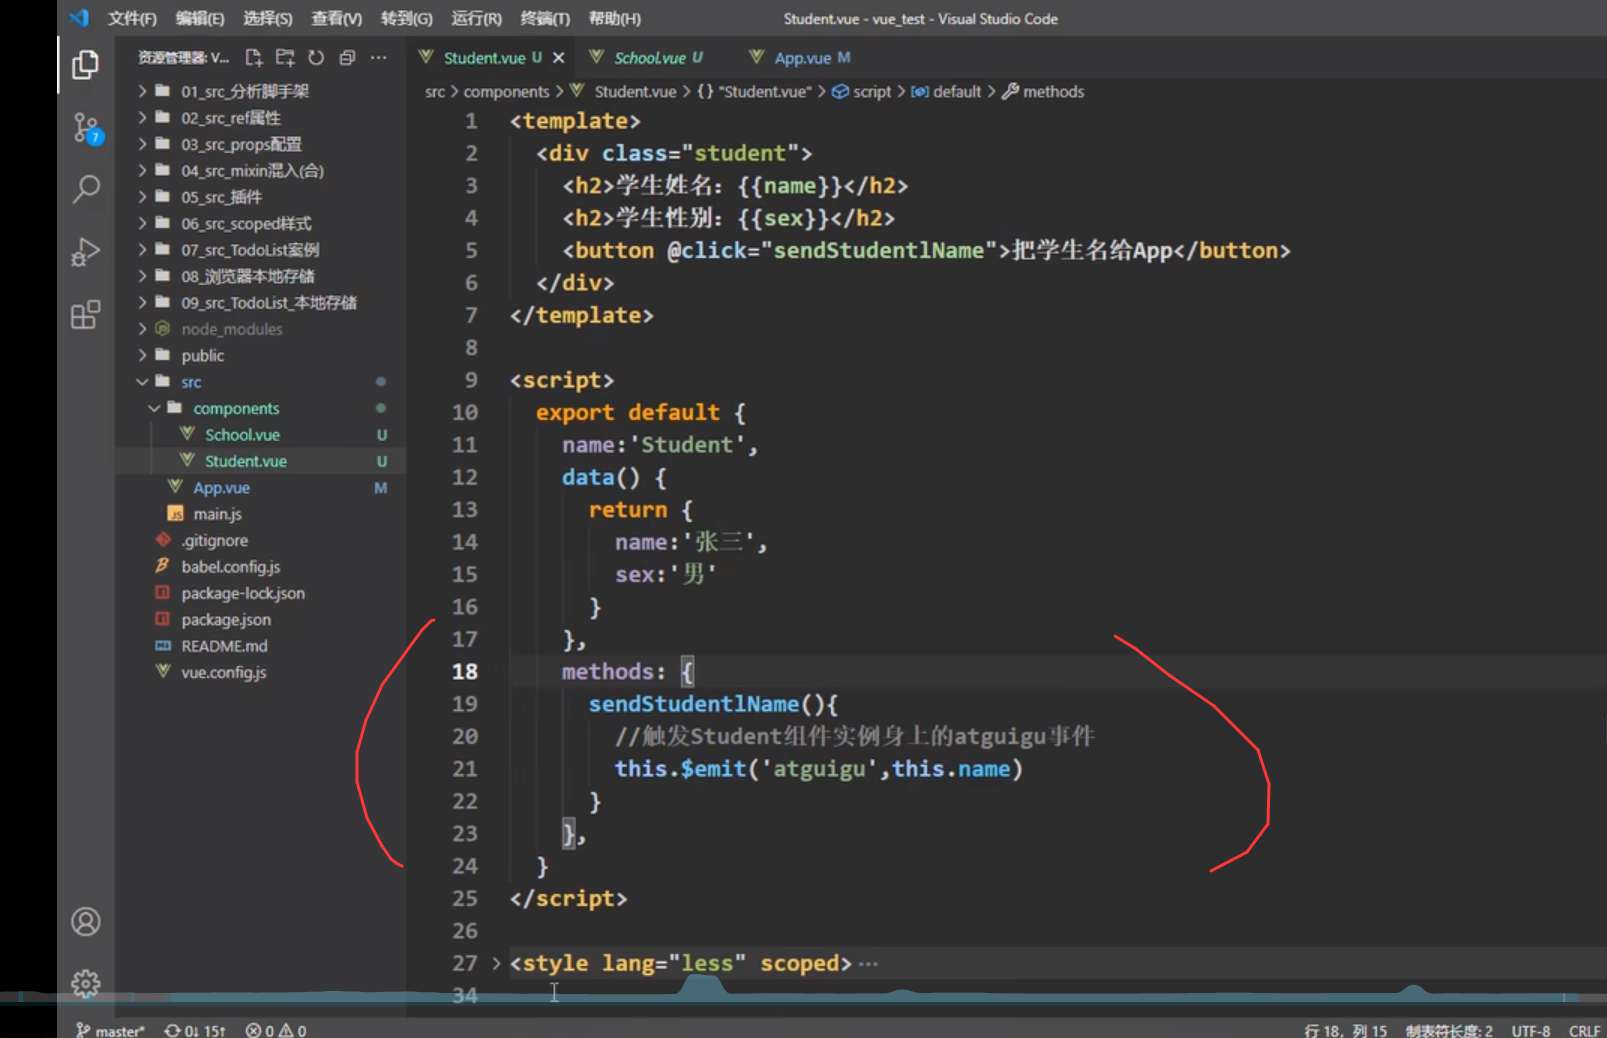Viewport: 1607px width, 1038px height.
Task: Open the 查看(V) menu
Action: click(x=336, y=18)
